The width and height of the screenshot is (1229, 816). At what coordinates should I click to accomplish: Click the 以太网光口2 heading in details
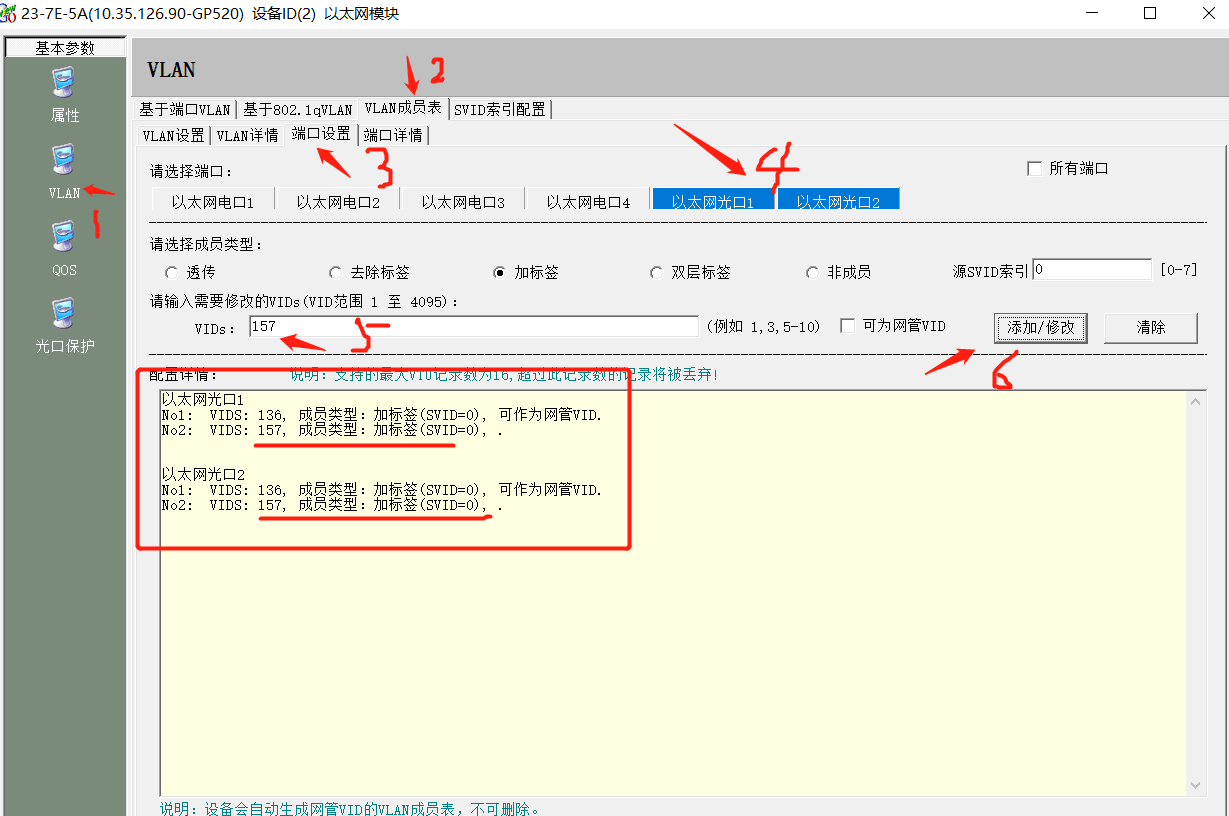pyautogui.click(x=203, y=474)
